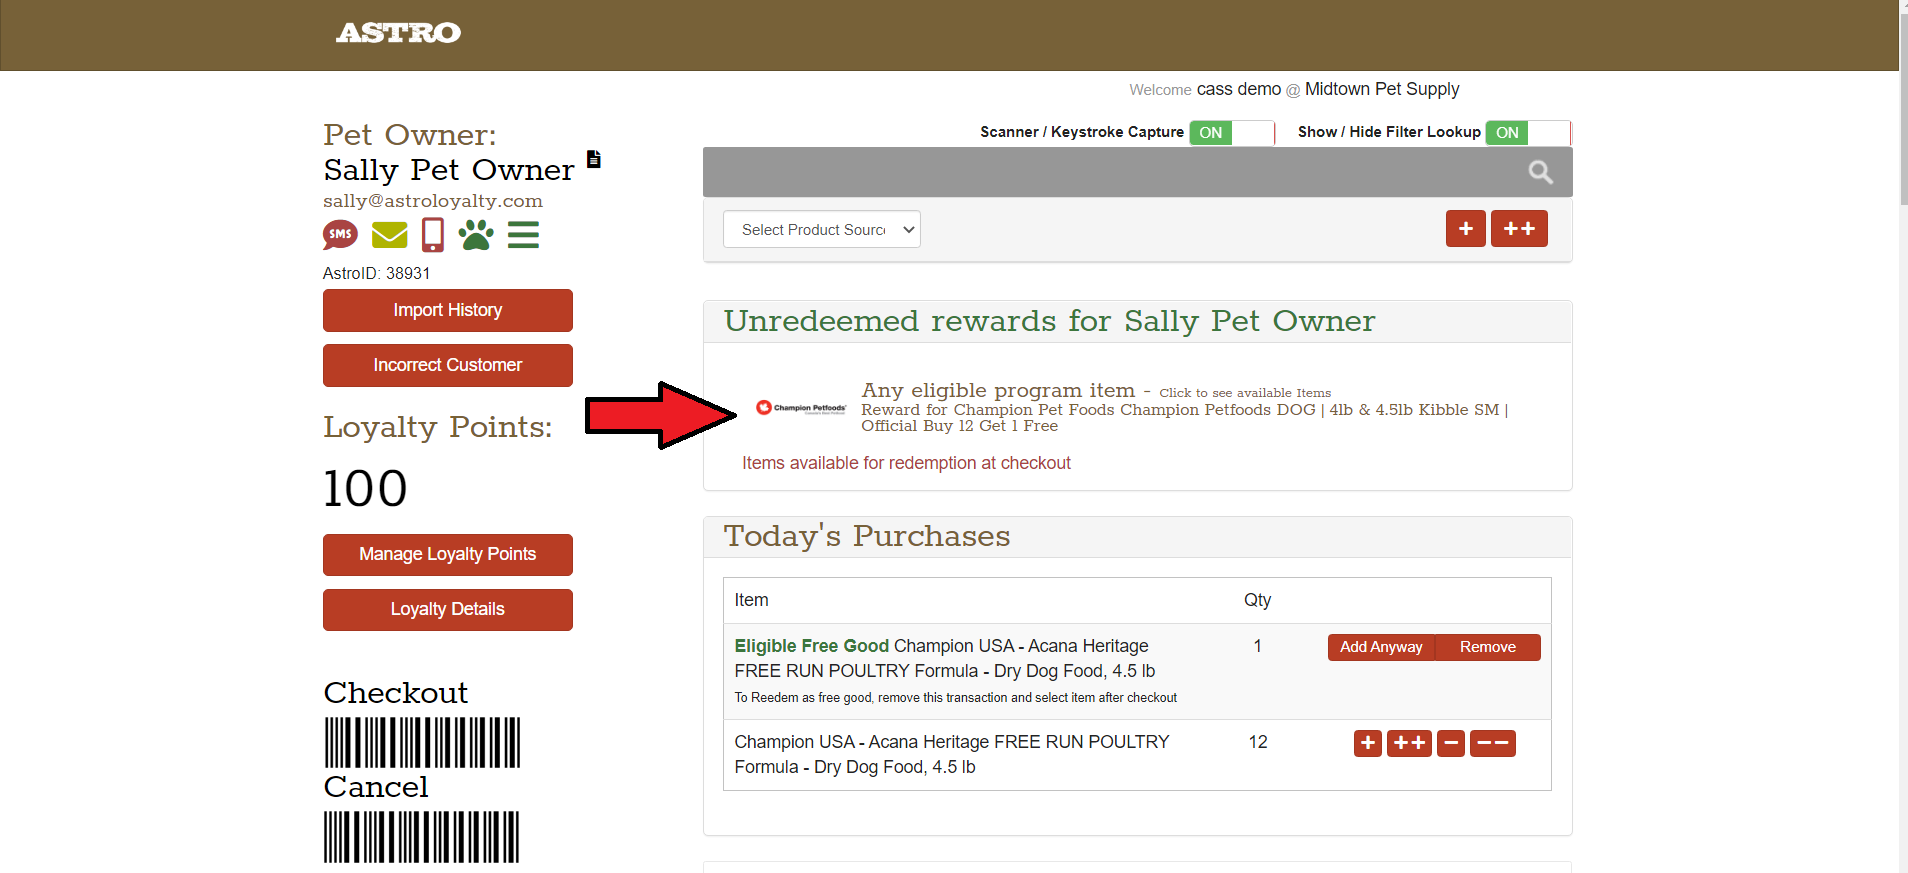Click 'Items available for redemption at checkout' text
The image size is (1908, 873).
pos(906,463)
